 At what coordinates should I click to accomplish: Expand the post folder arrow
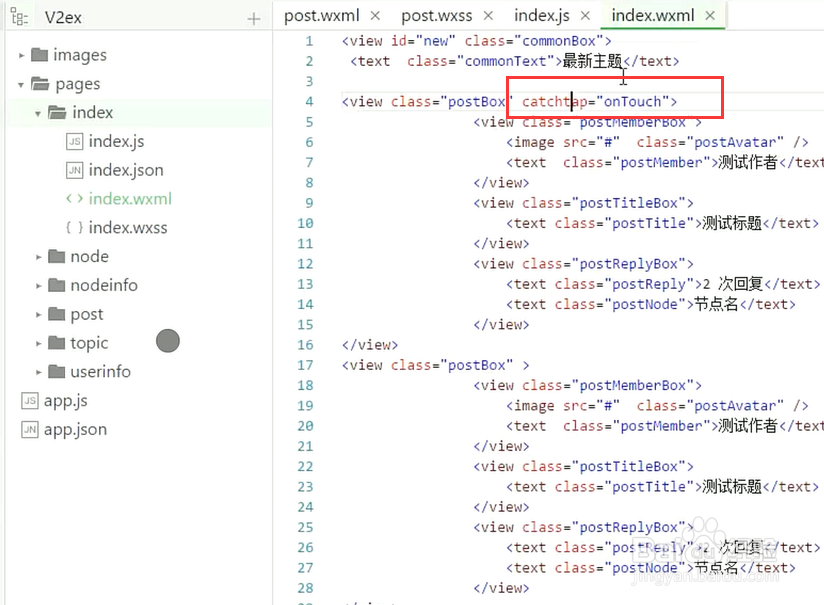[x=38, y=315]
